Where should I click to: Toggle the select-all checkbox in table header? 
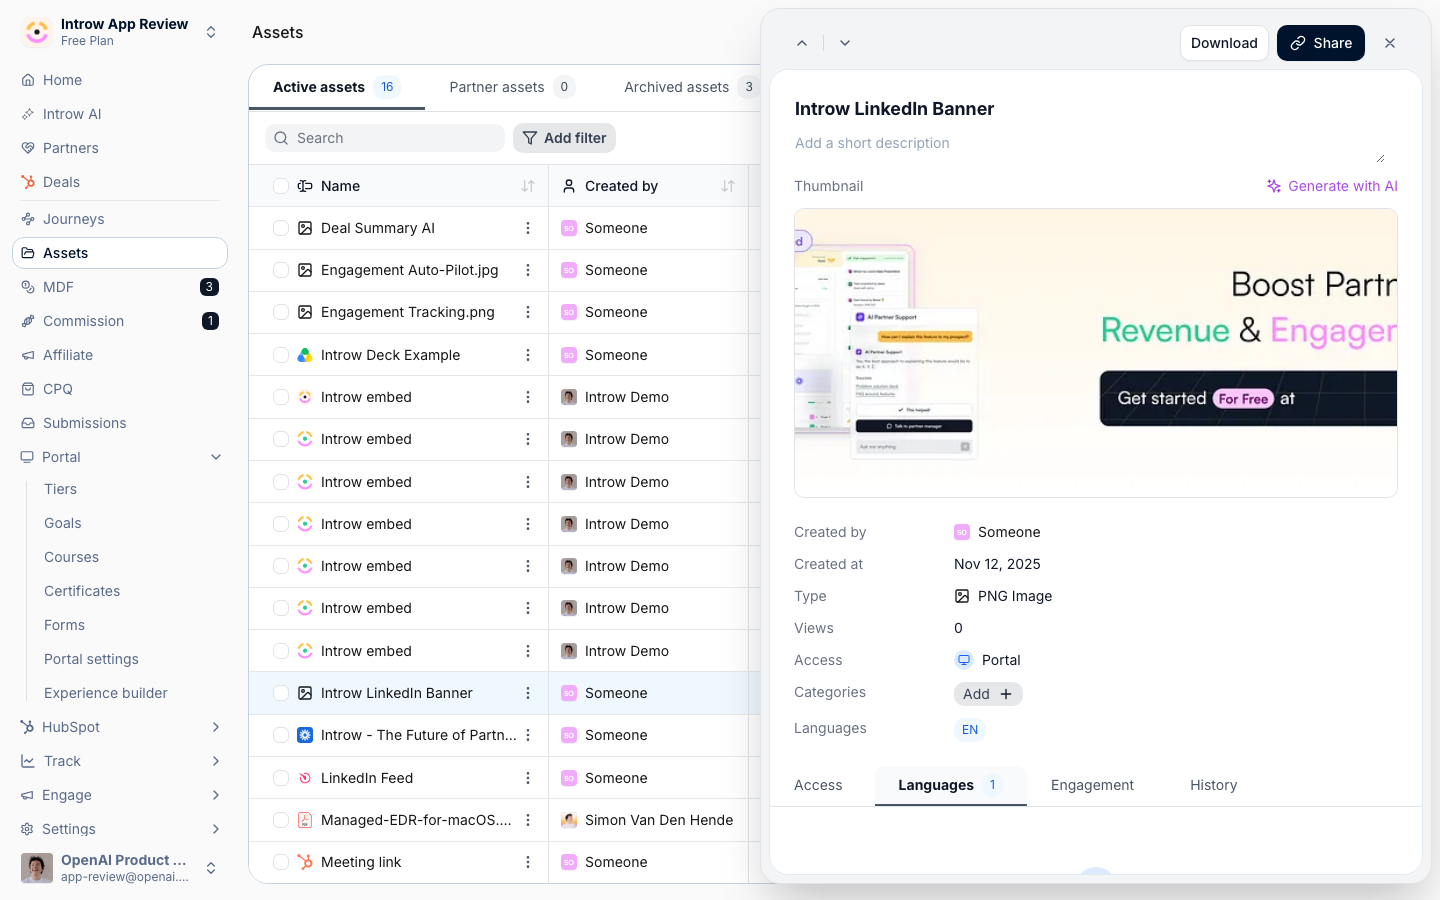(281, 186)
